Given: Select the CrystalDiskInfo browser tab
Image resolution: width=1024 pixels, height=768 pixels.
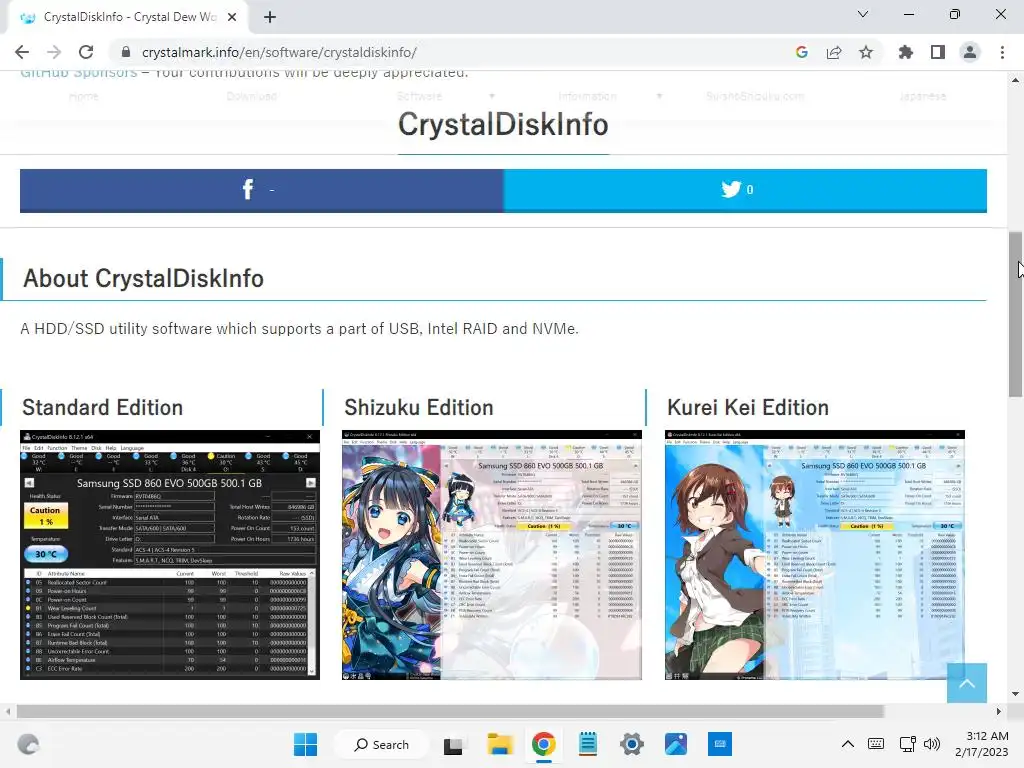Looking at the screenshot, I should [x=129, y=17].
